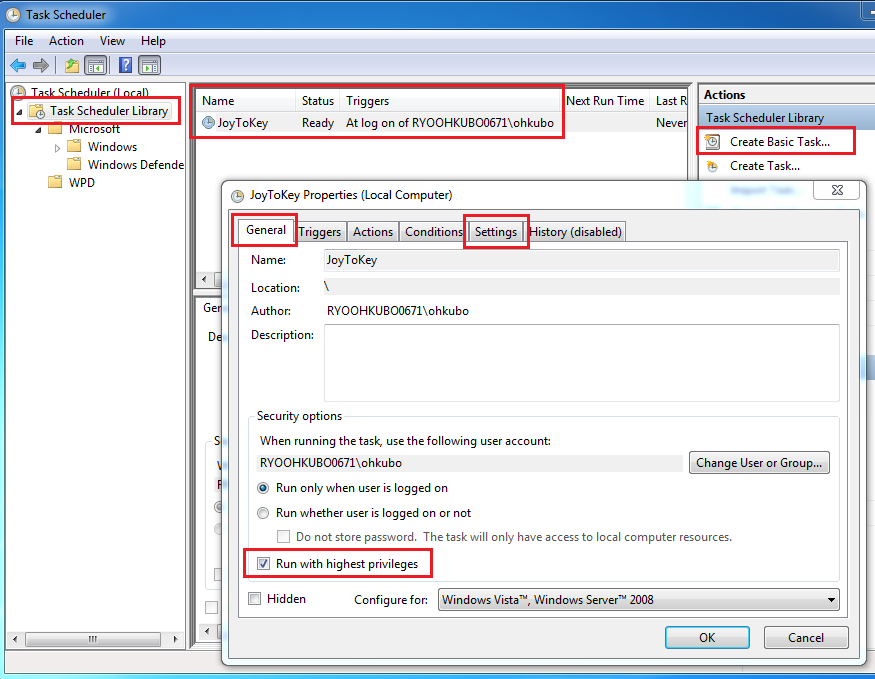Click the Windows folder icon in tree
The image size is (875, 679).
pos(74,146)
